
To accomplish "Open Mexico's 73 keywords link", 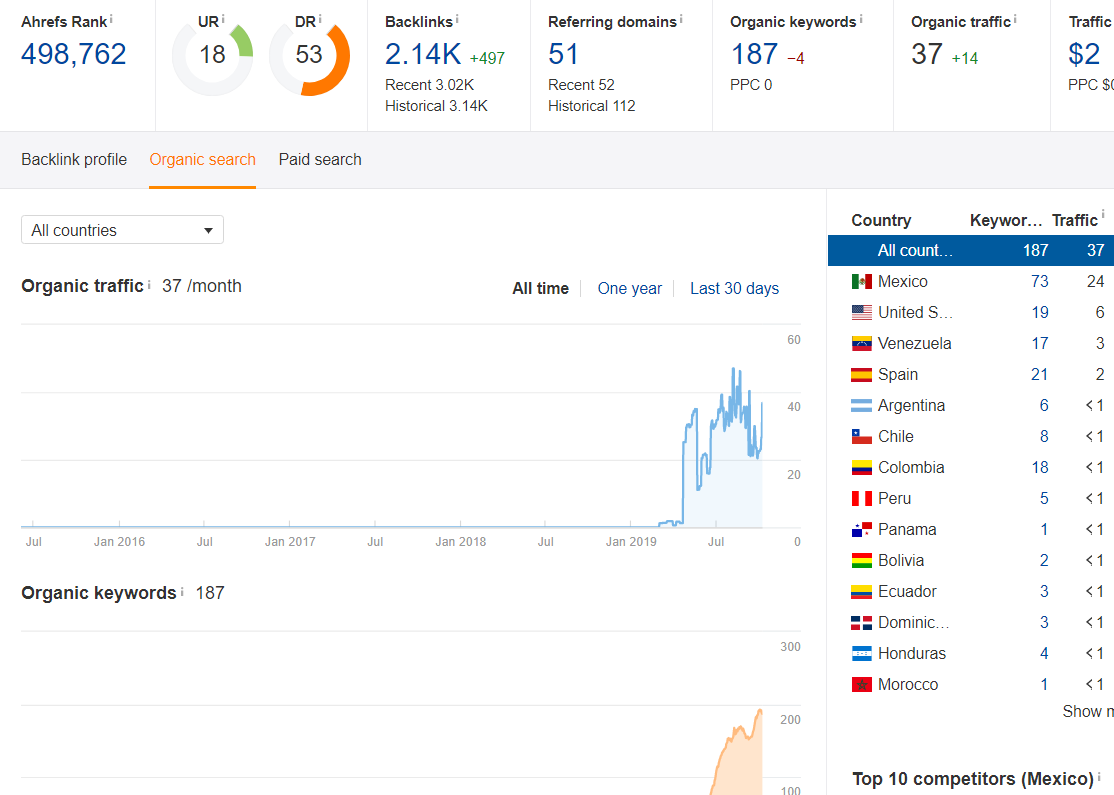I will point(1039,281).
